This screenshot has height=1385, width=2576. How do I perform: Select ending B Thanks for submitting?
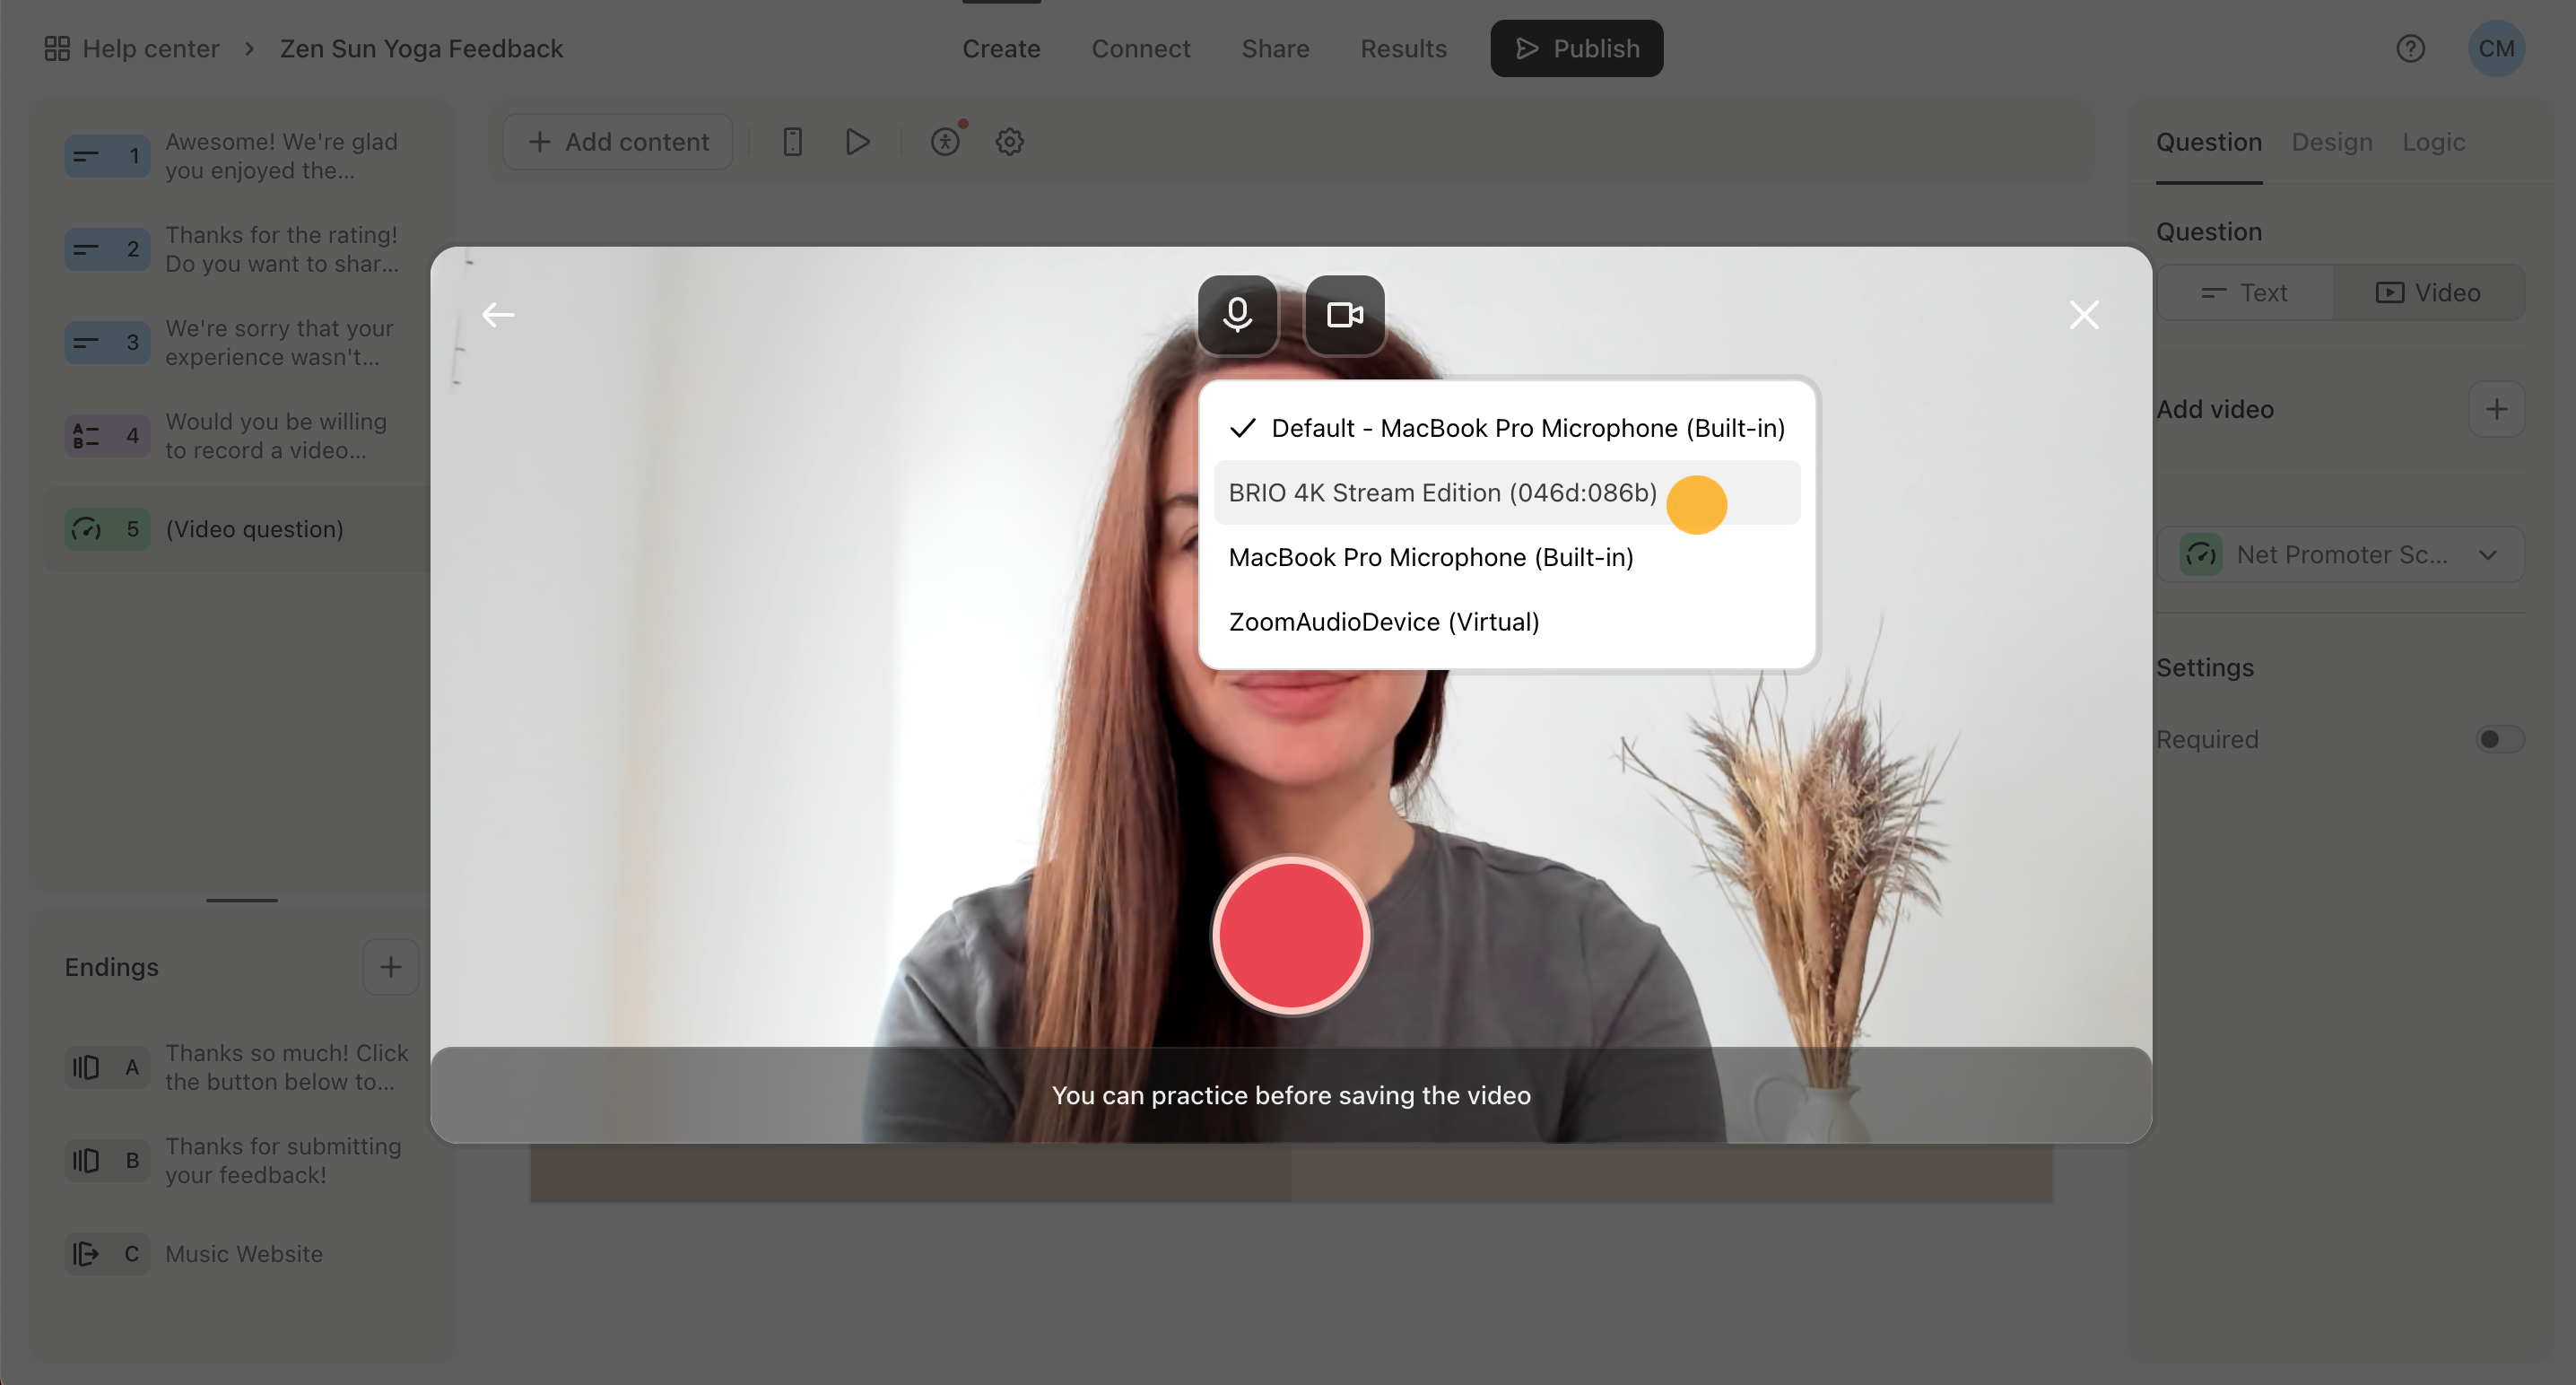click(x=241, y=1161)
